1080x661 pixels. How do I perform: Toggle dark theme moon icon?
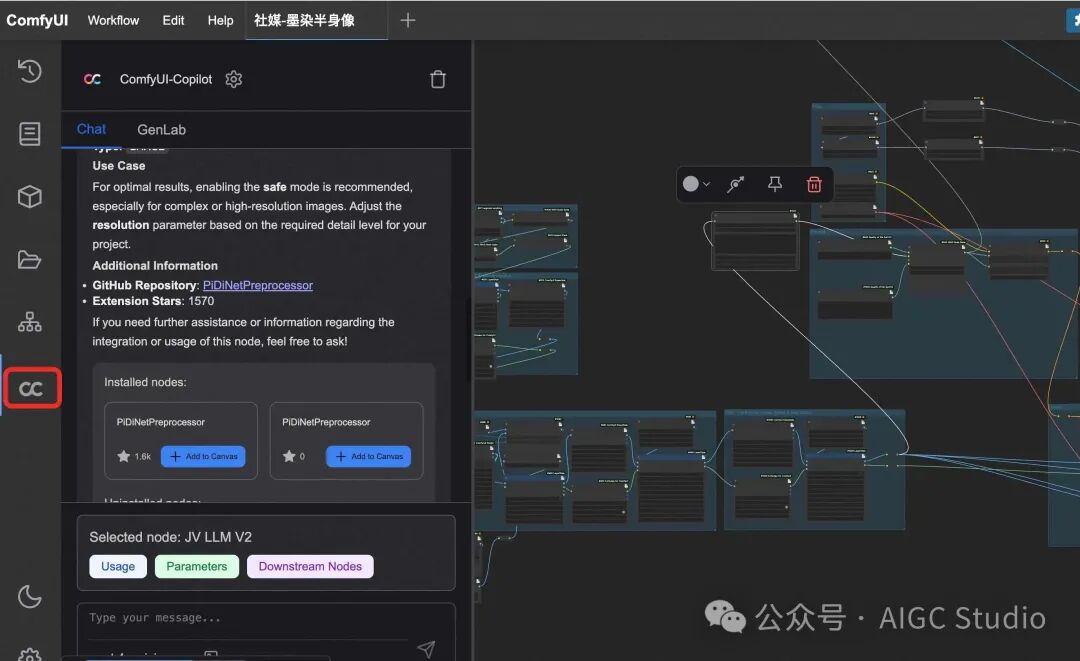coord(30,596)
